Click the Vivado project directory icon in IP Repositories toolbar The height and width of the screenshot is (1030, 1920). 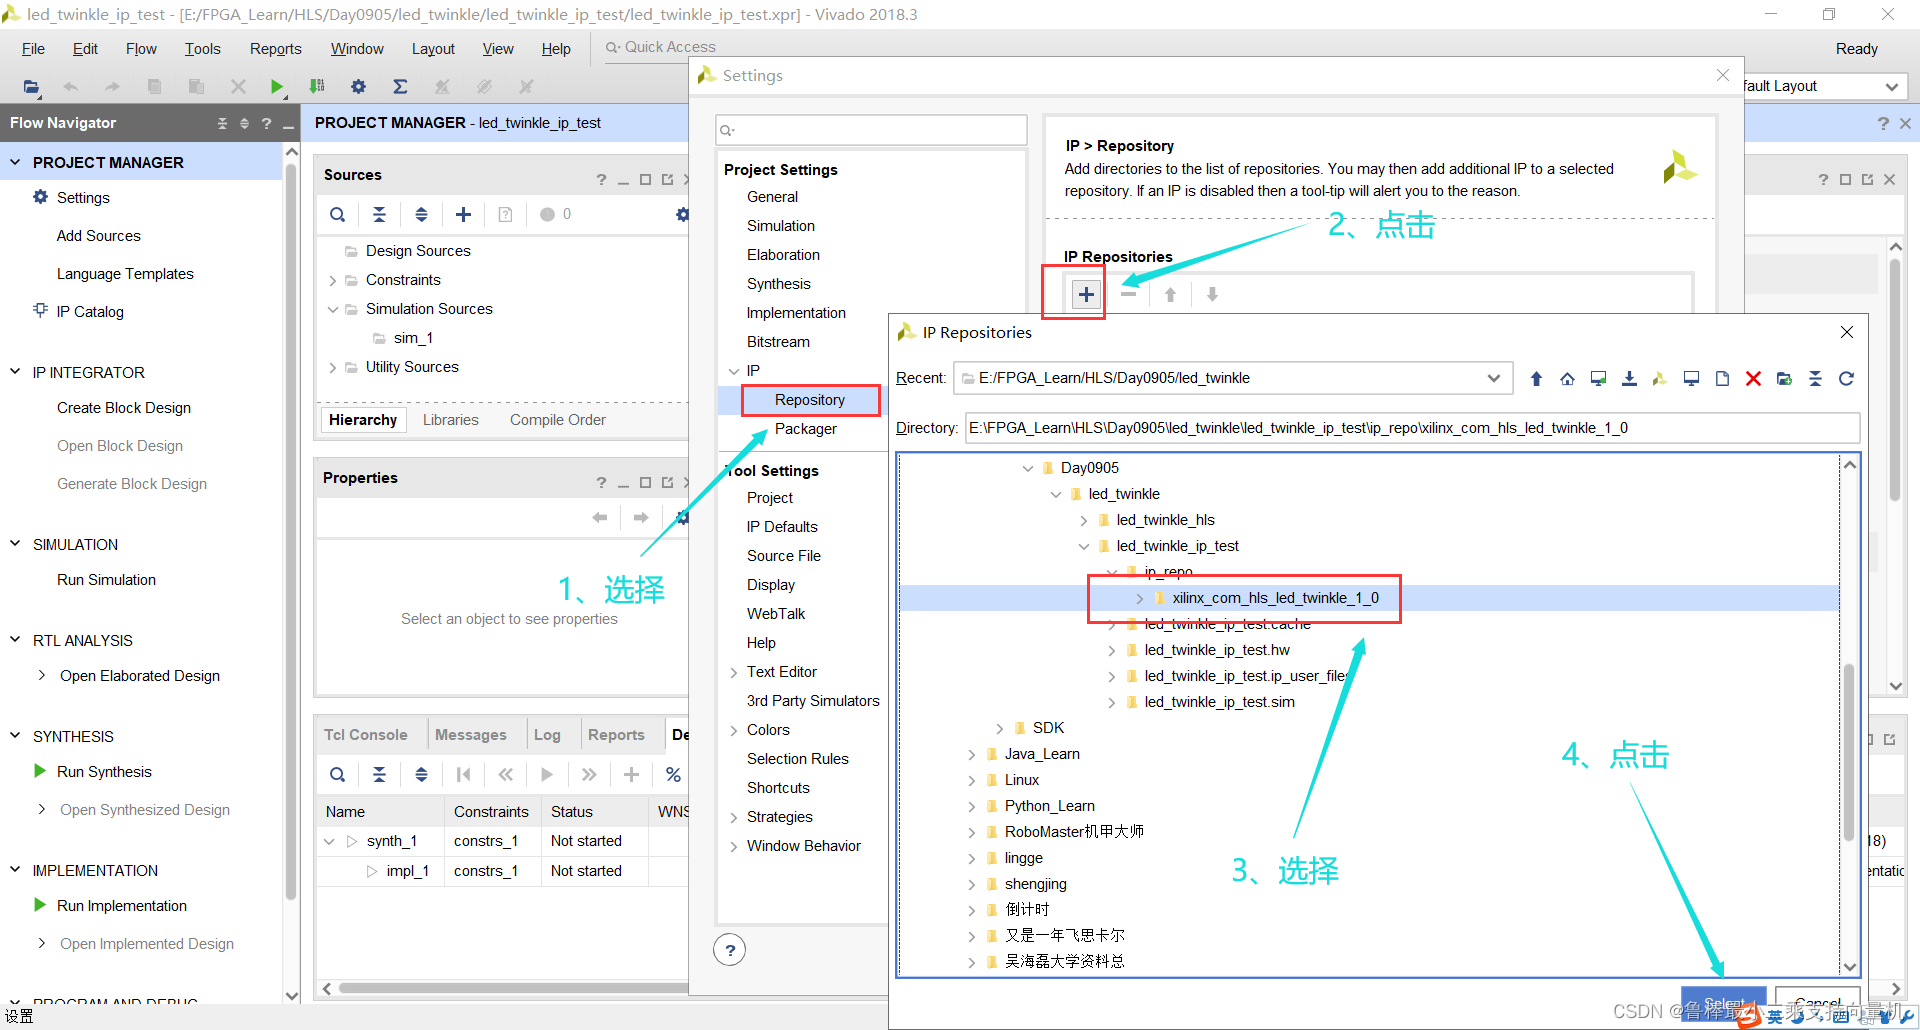1660,378
